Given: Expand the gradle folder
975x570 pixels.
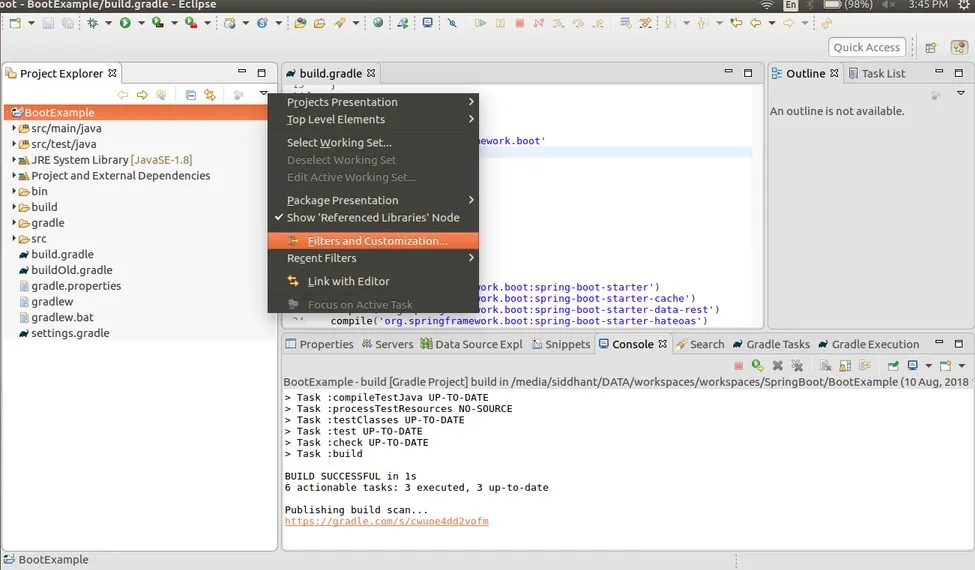Looking at the screenshot, I should [x=14, y=222].
